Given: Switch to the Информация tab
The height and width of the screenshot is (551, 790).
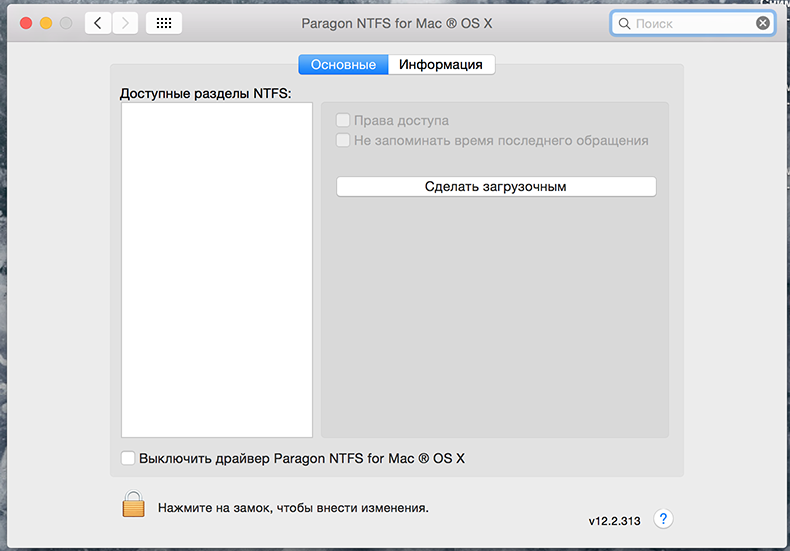Looking at the screenshot, I should click(441, 64).
